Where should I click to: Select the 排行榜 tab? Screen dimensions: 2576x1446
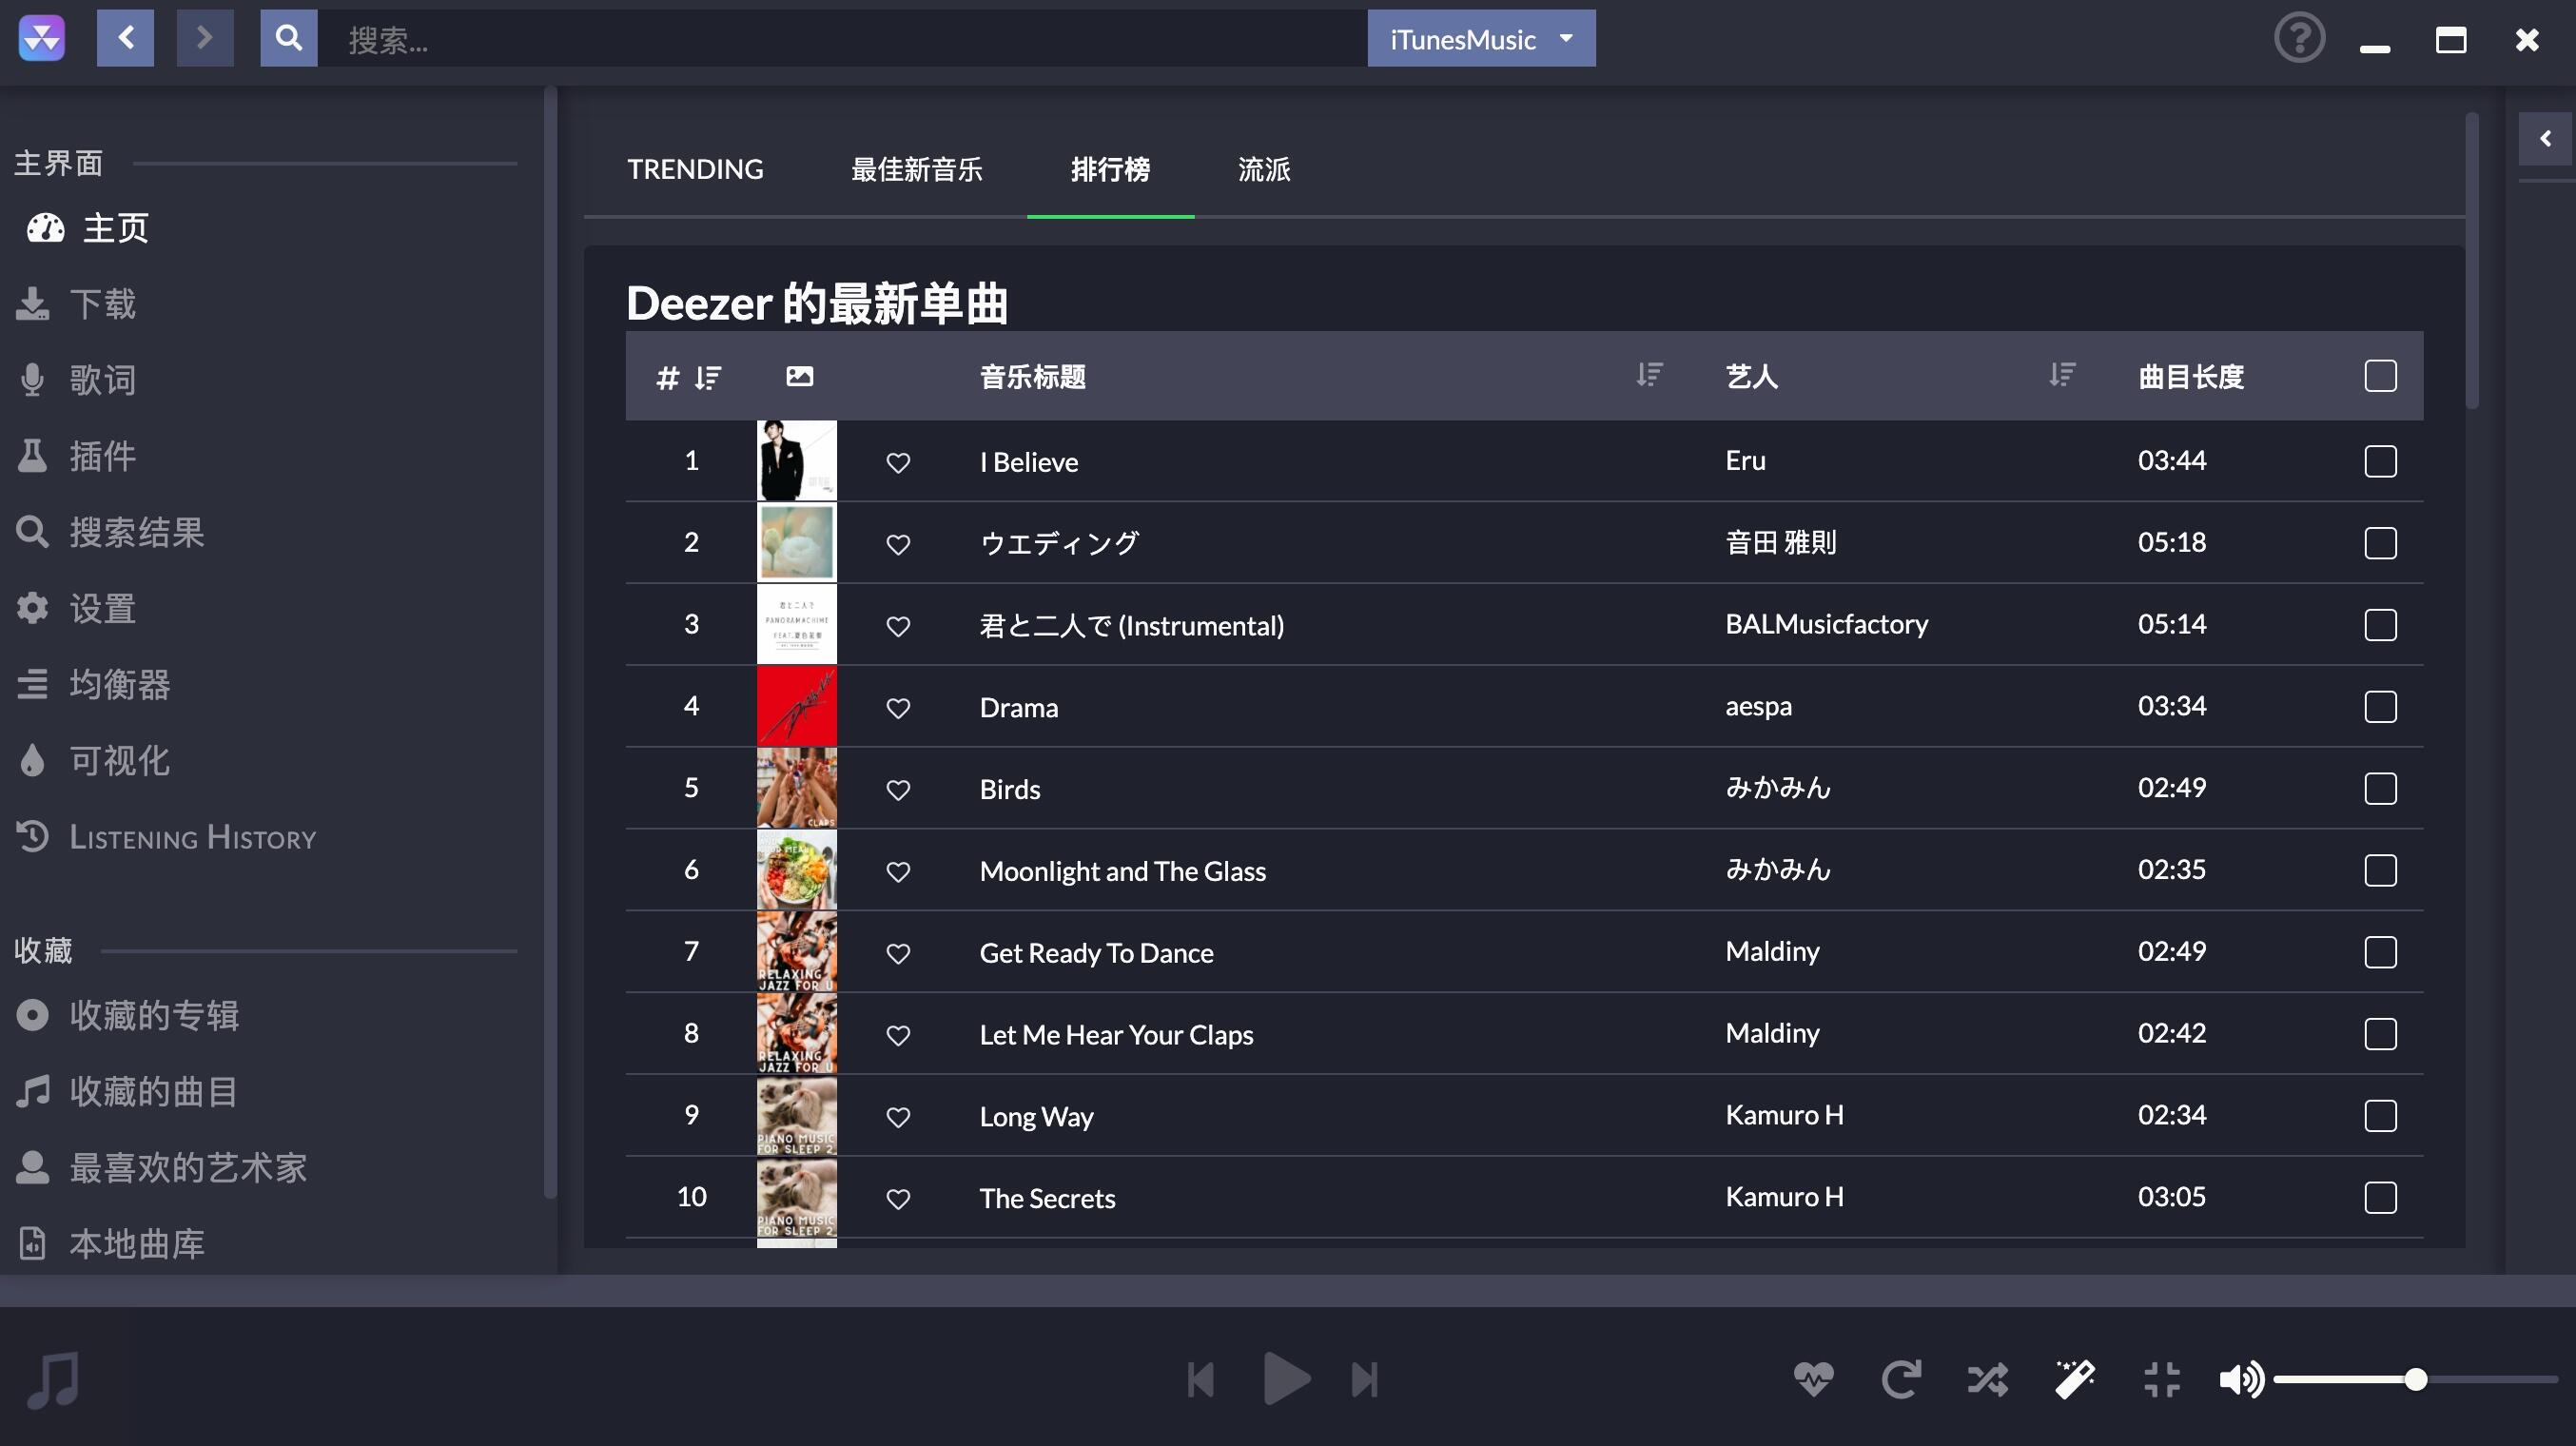click(x=1110, y=169)
